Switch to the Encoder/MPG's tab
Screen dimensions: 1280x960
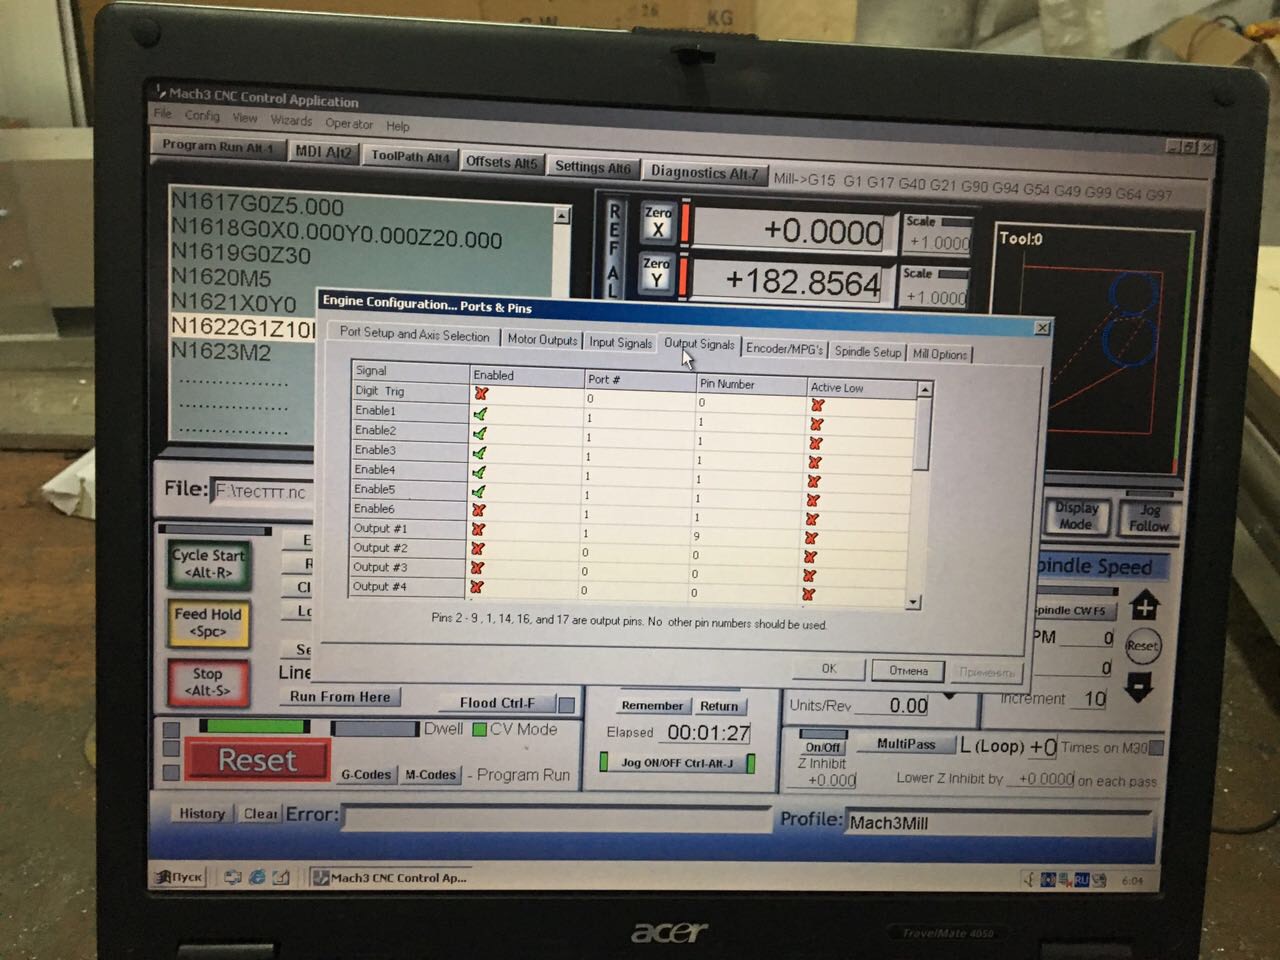(x=784, y=348)
